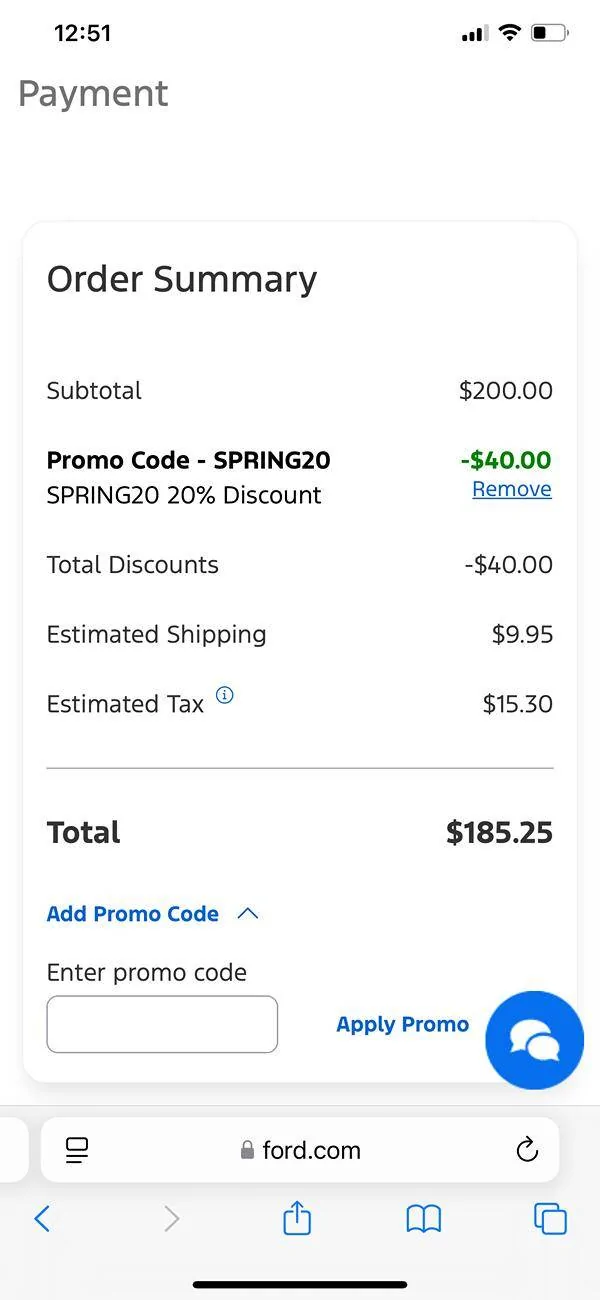
Task: Tap the Total amount $185.25
Action: (499, 833)
